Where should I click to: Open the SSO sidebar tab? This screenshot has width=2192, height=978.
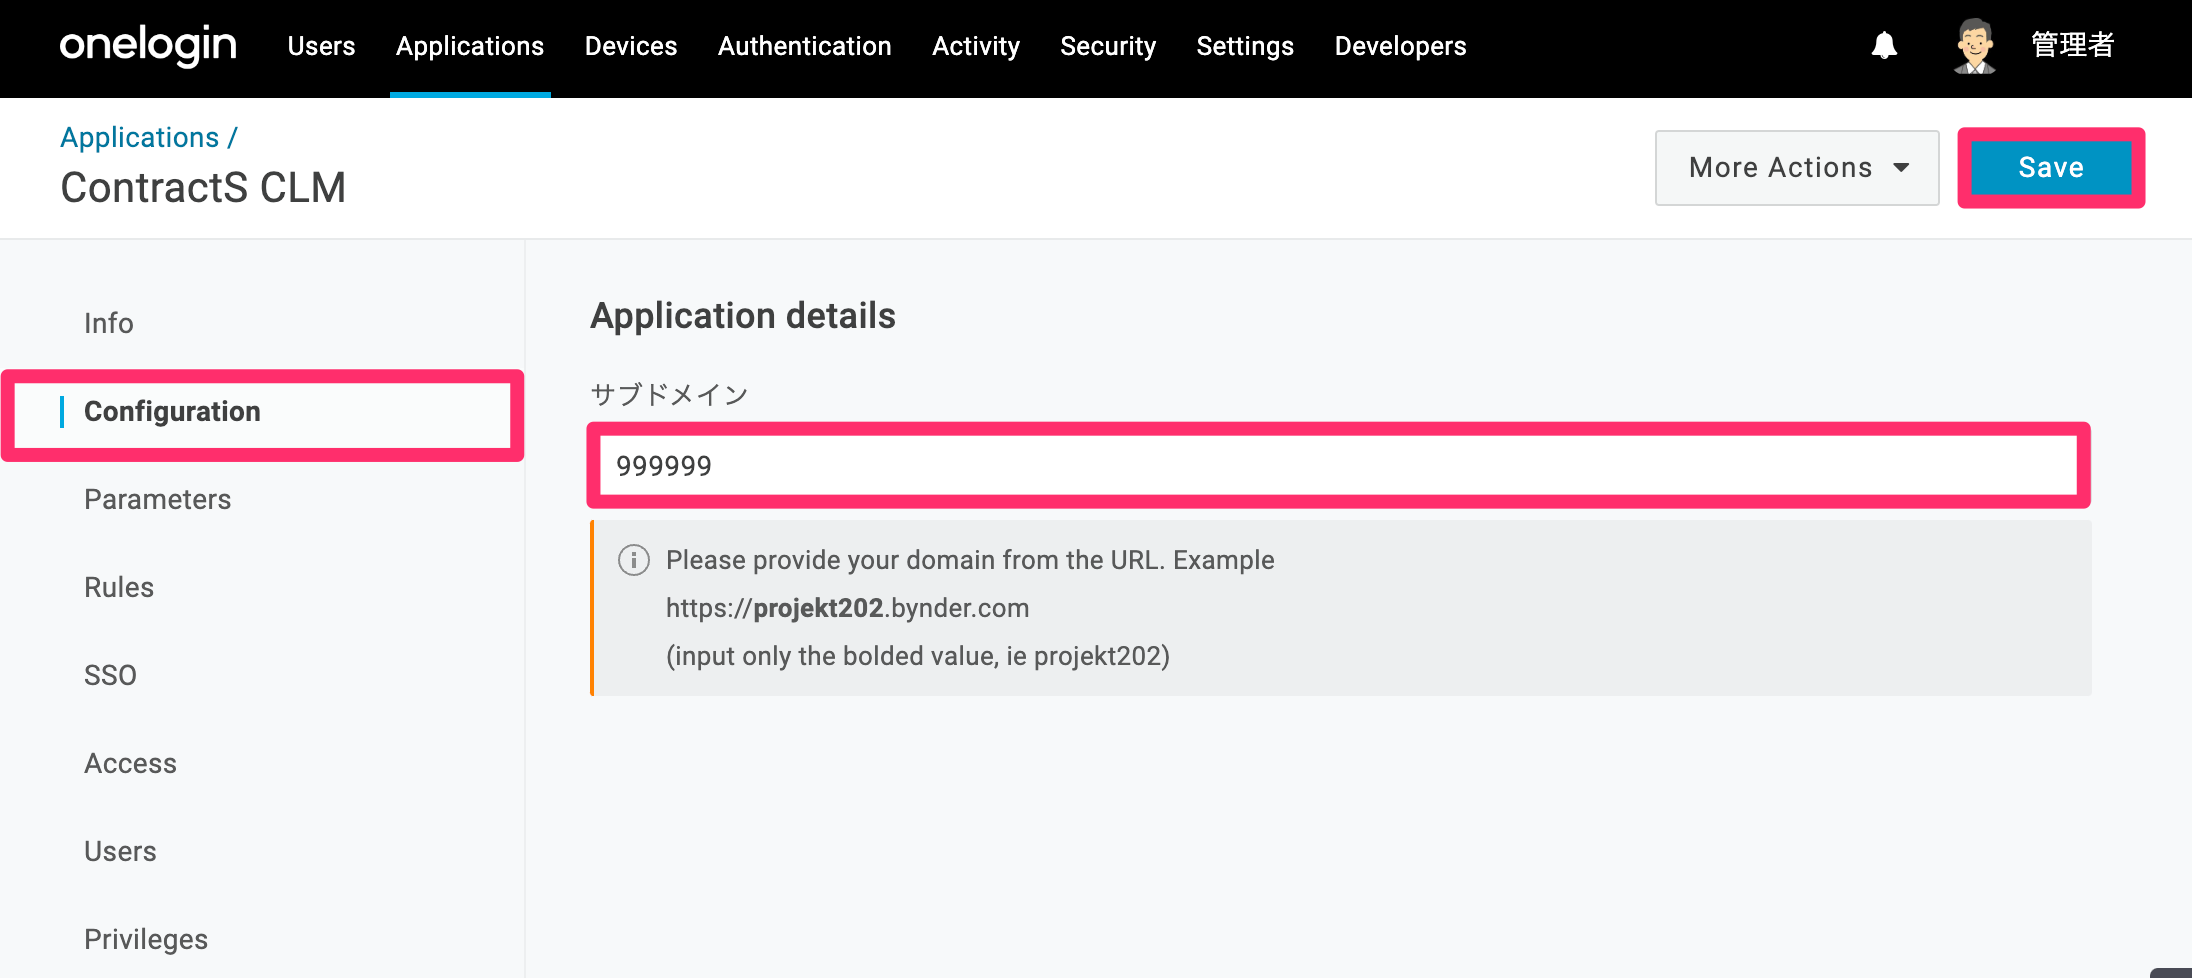110,675
